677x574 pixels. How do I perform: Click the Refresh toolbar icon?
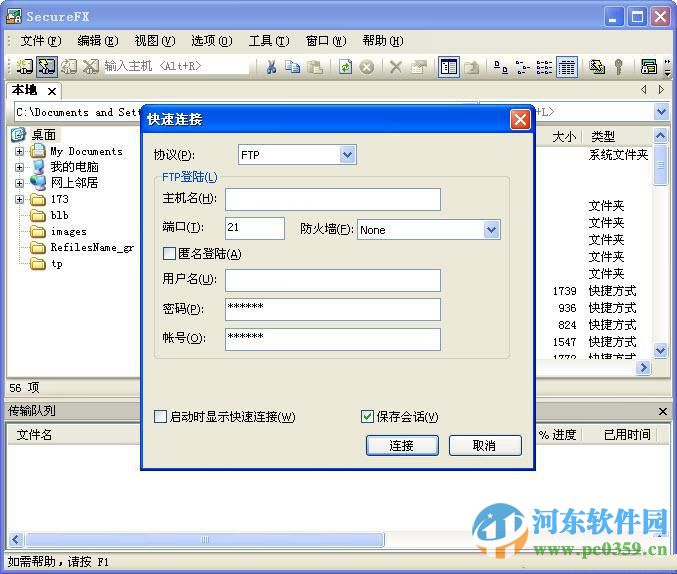click(345, 67)
